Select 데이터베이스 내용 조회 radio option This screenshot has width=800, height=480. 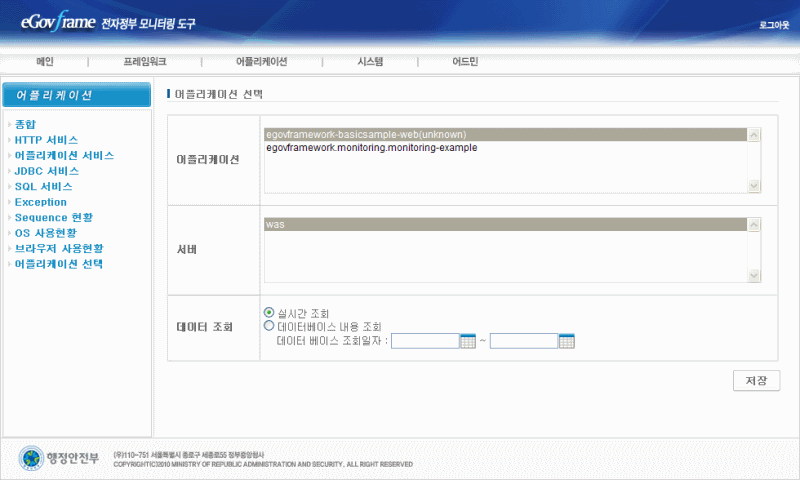coord(269,325)
